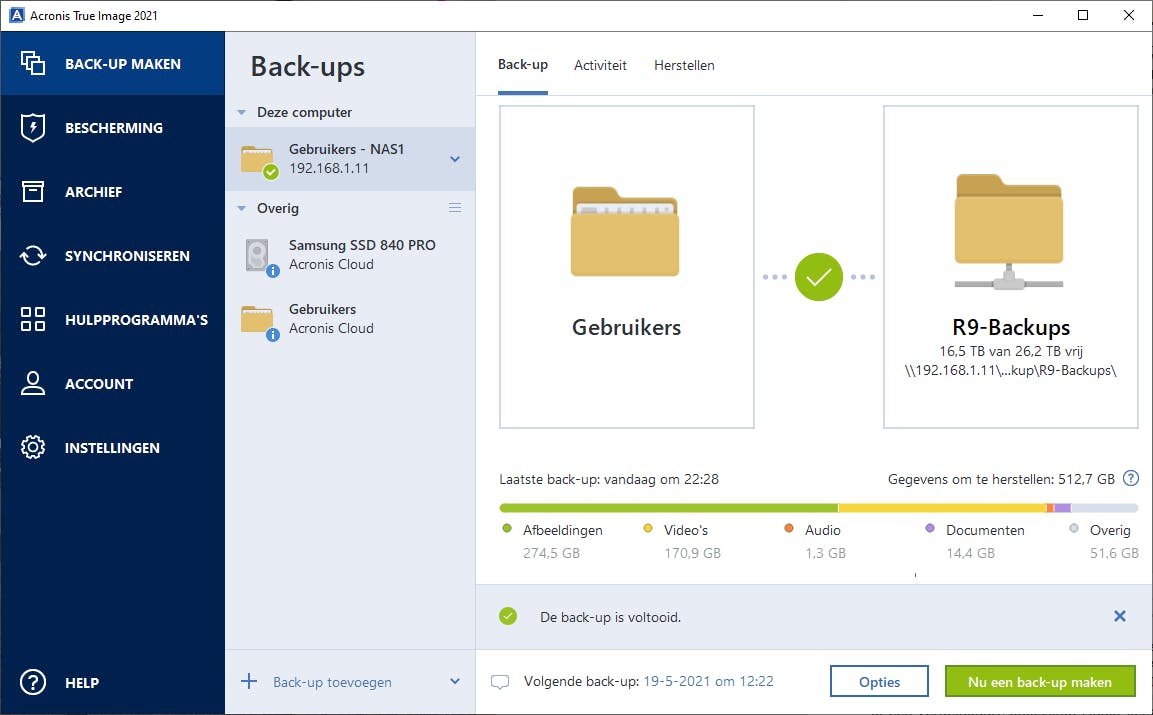
Task: Dismiss the back-up voltooid notification
Action: tap(1120, 616)
